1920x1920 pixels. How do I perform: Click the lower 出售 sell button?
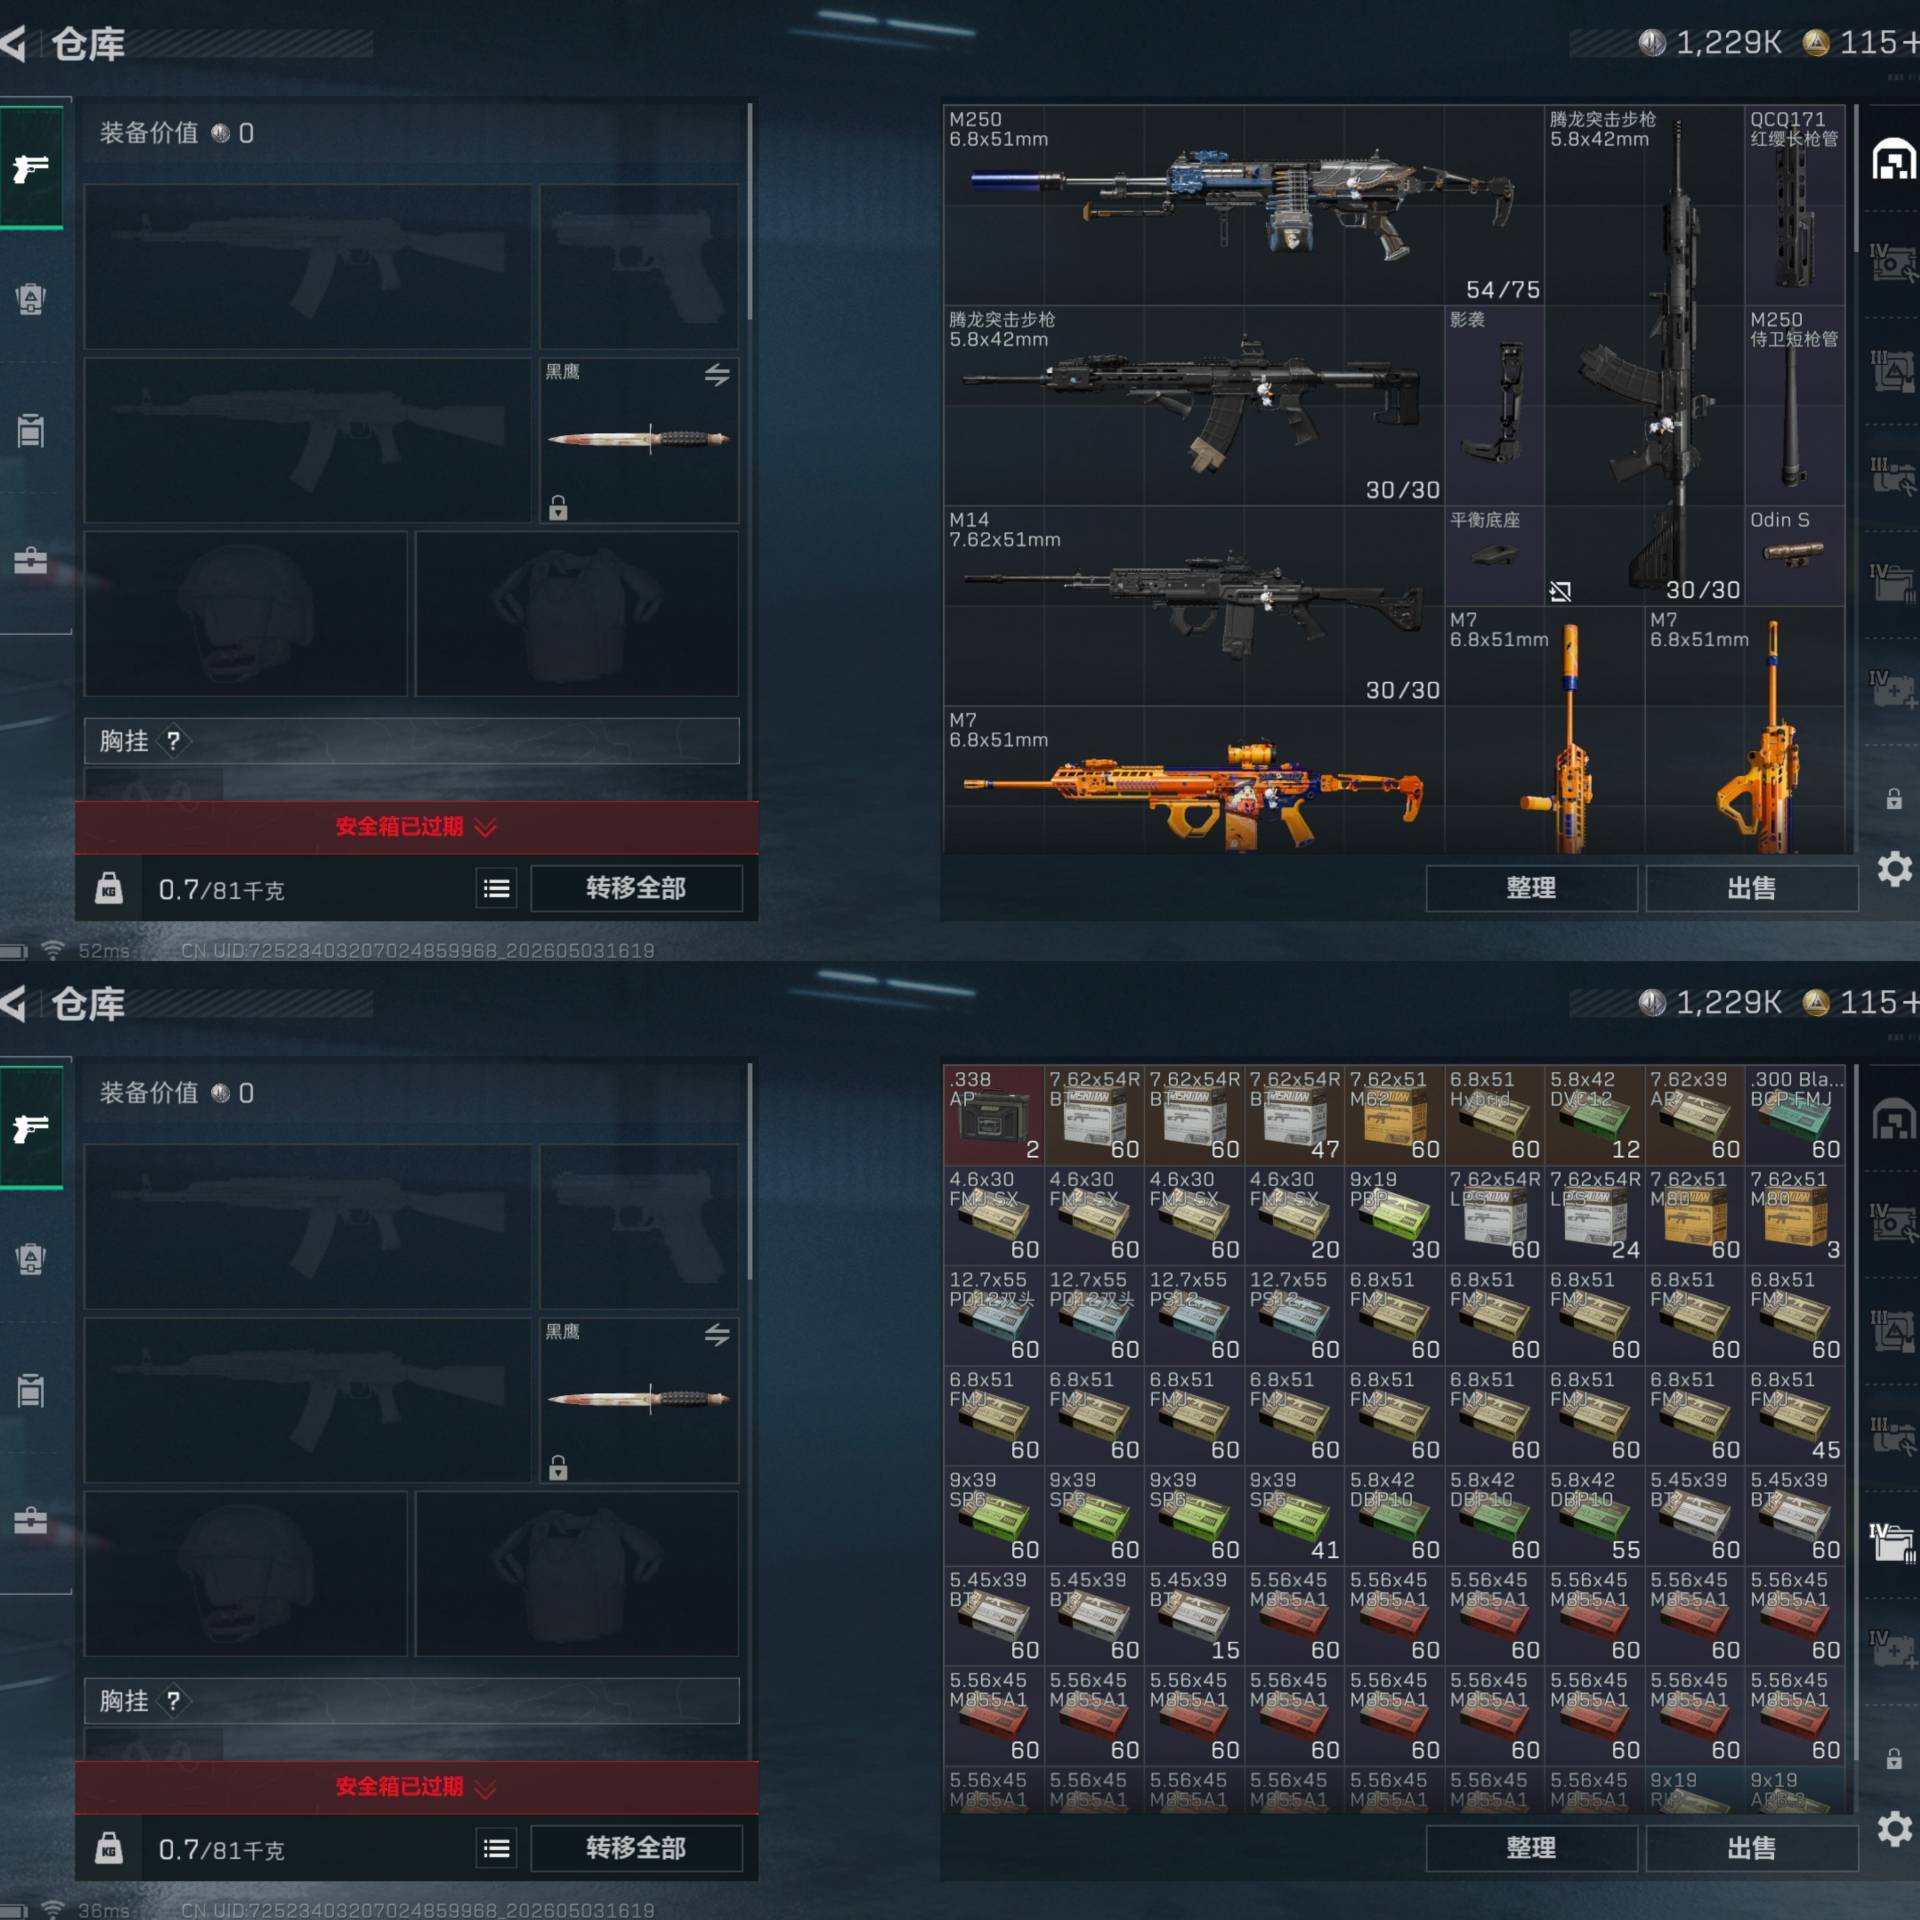pyautogui.click(x=1751, y=1848)
